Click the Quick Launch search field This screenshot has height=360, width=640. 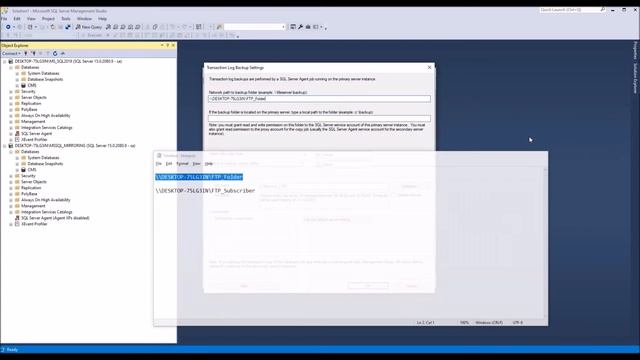tap(571, 10)
